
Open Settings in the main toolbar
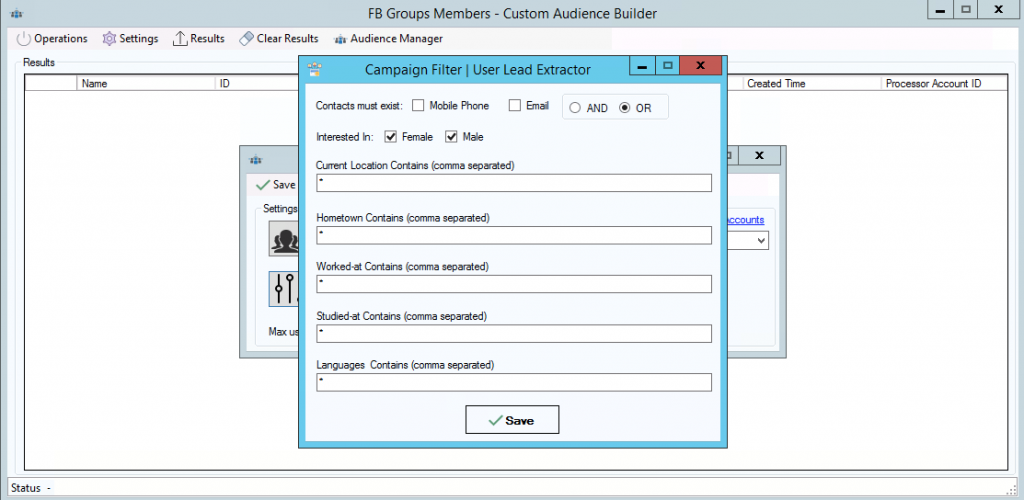pos(130,39)
